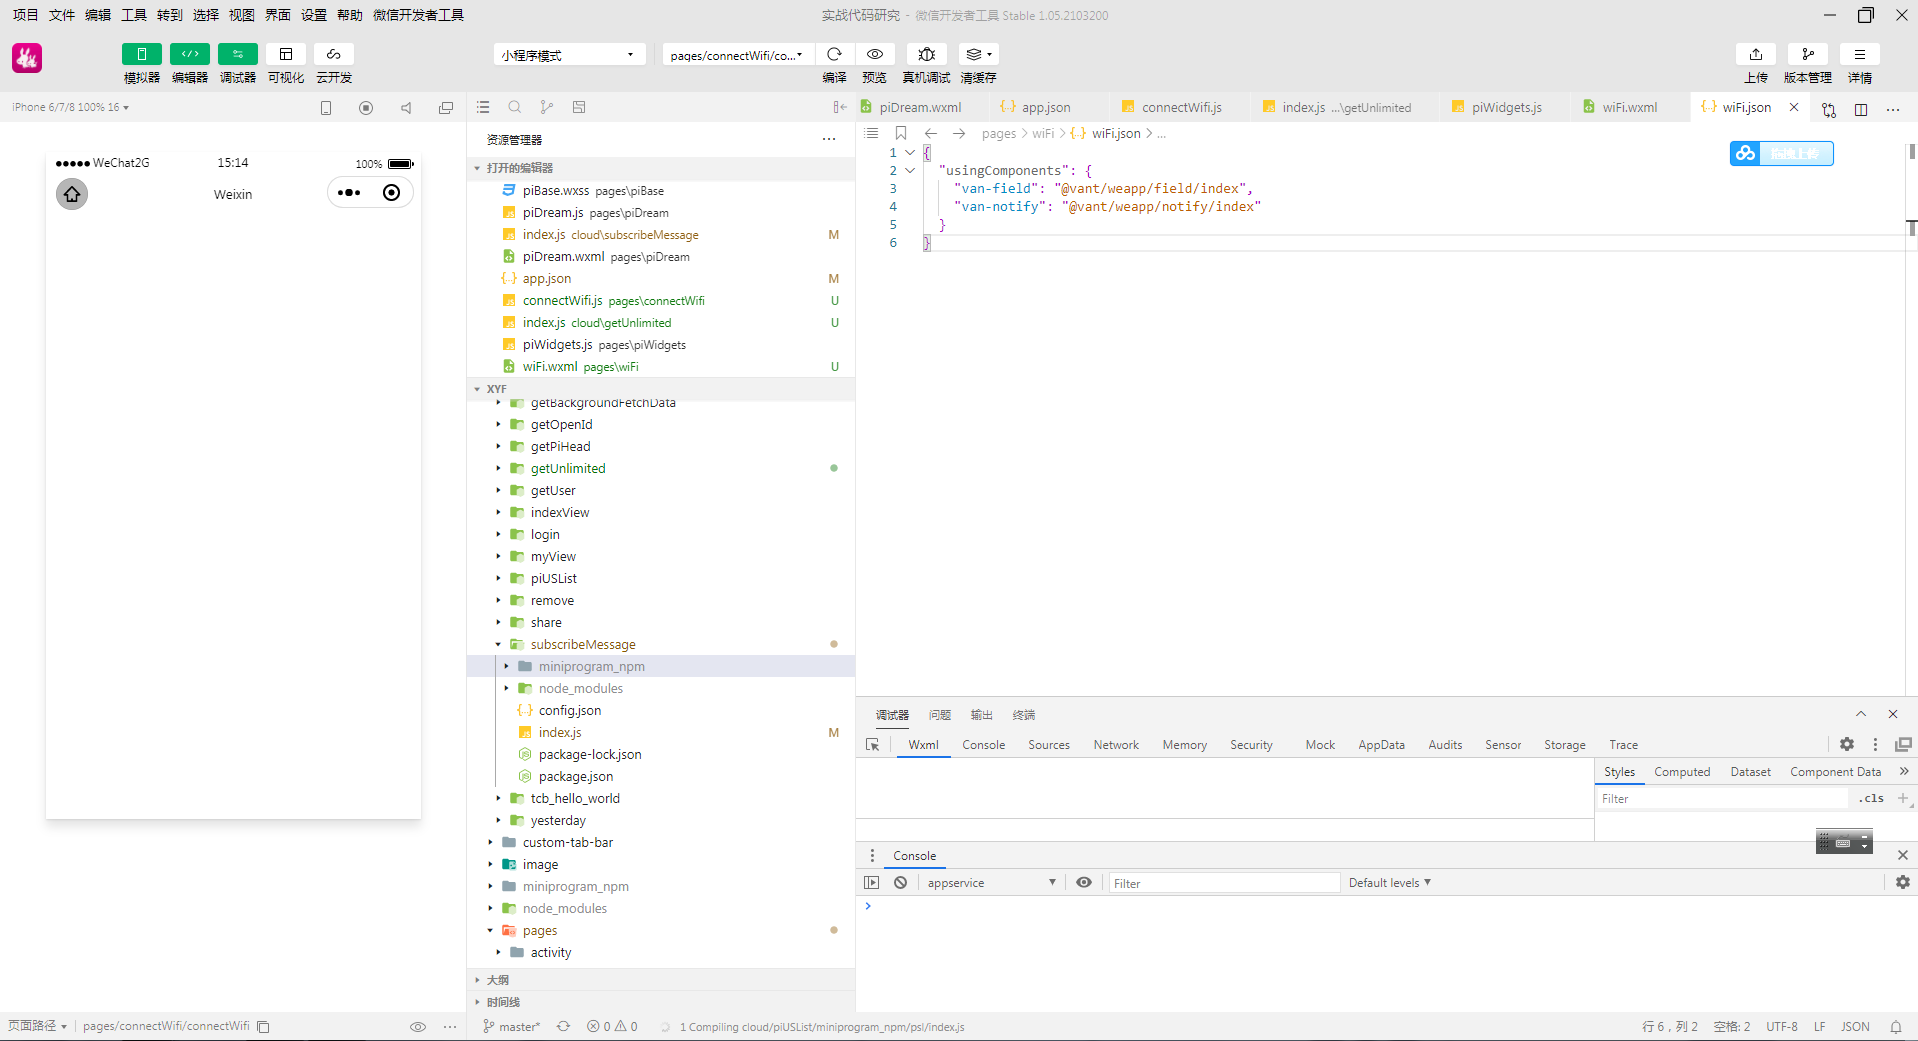This screenshot has height=1041, width=1918.
Task: Click the preview eye icon
Action: point(875,54)
